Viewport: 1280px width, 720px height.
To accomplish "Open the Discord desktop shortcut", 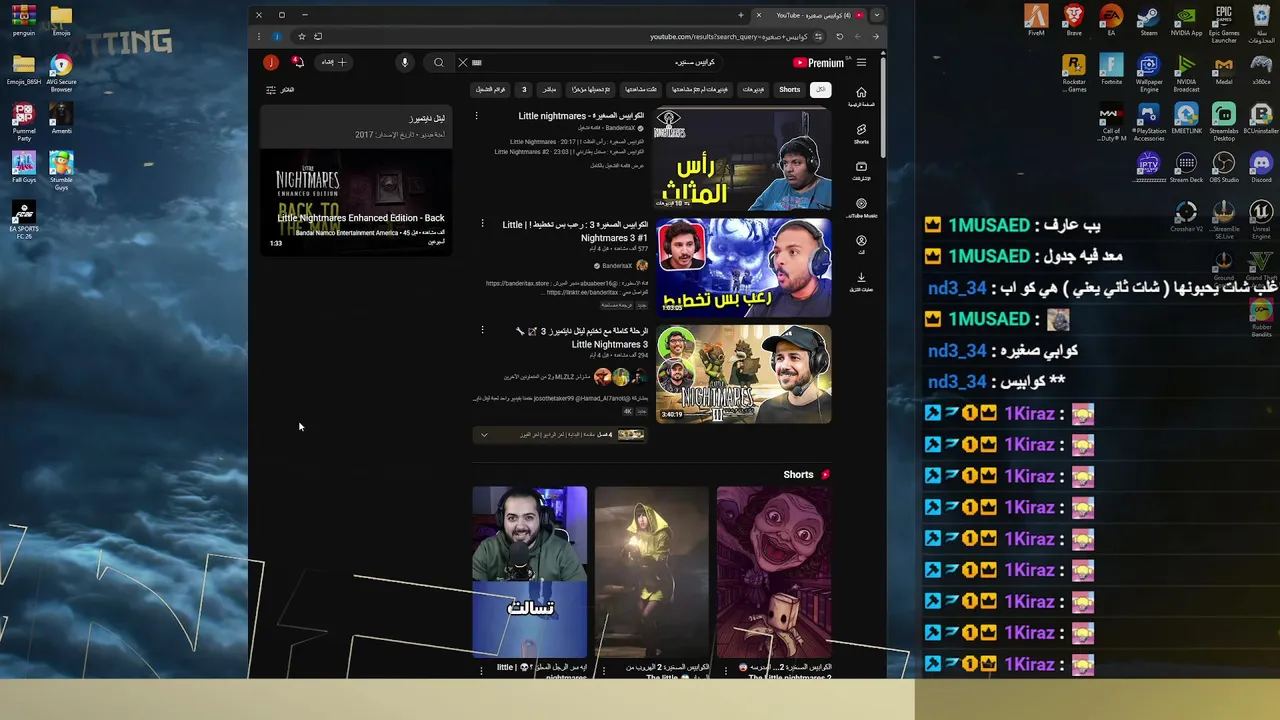I will tap(1261, 167).
